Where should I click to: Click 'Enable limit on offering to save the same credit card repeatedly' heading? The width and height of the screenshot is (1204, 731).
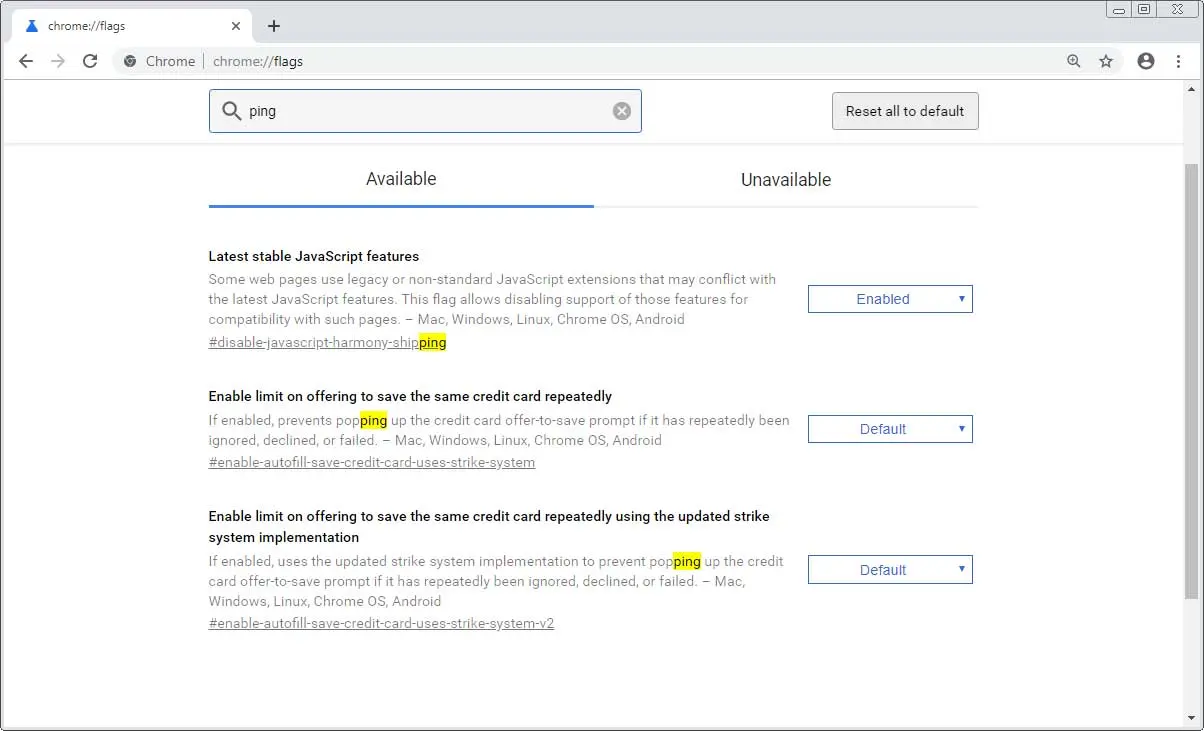[x=410, y=396]
